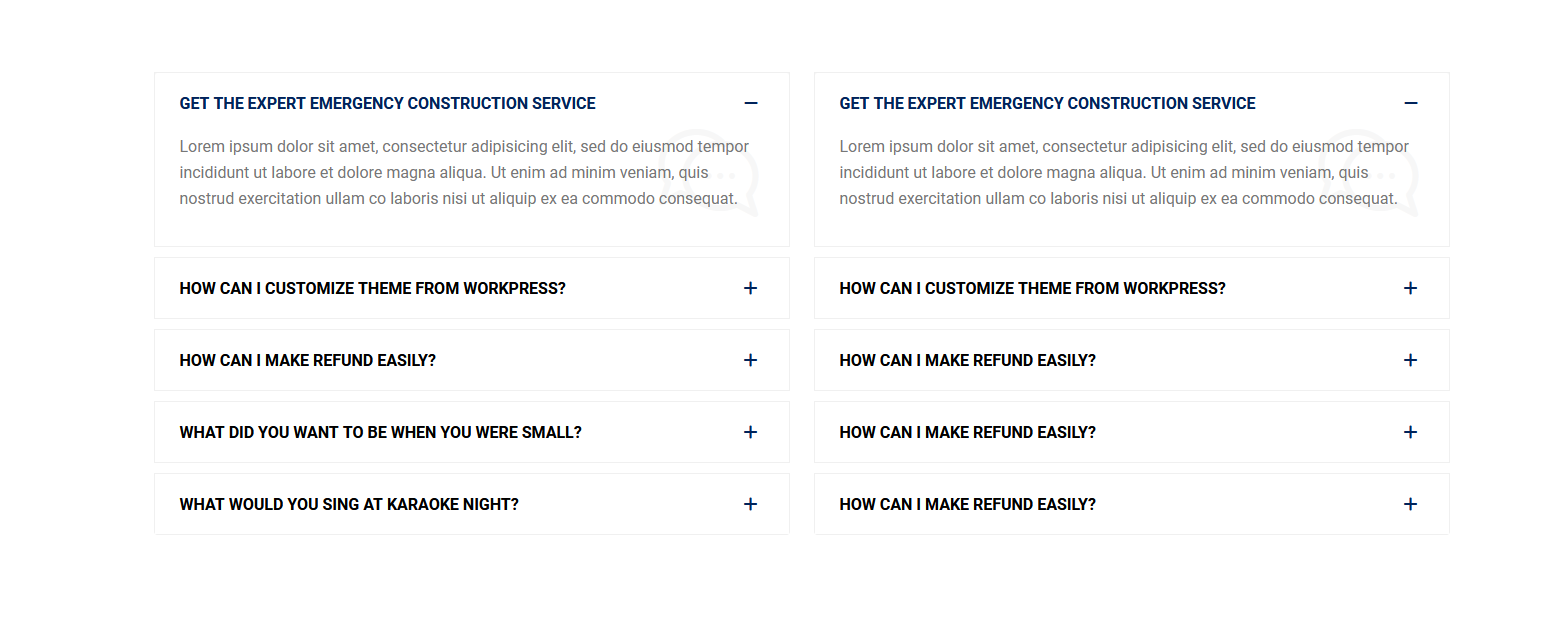1564x628 pixels.
Task: Collapse right column Emergency Construction Service minus icon
Action: coord(1411,103)
